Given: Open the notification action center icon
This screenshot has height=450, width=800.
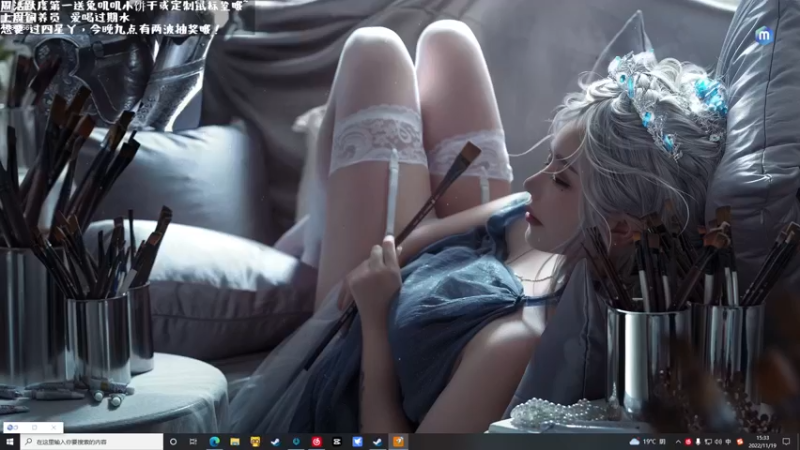Looking at the screenshot, I should click(786, 442).
